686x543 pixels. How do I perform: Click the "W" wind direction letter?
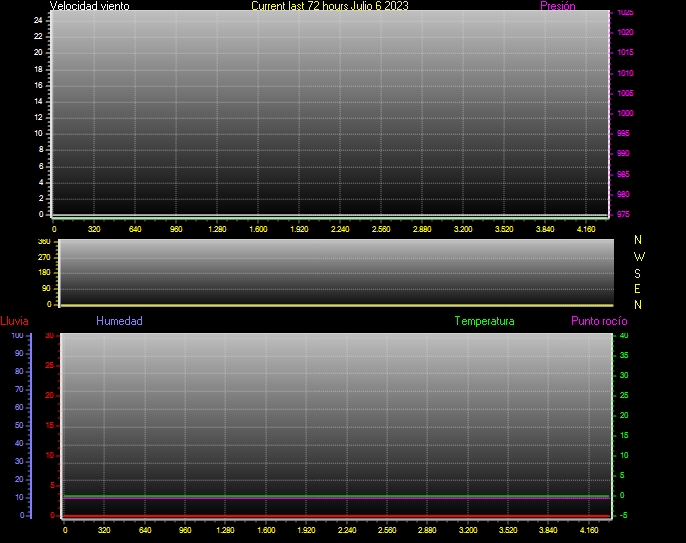click(639, 256)
